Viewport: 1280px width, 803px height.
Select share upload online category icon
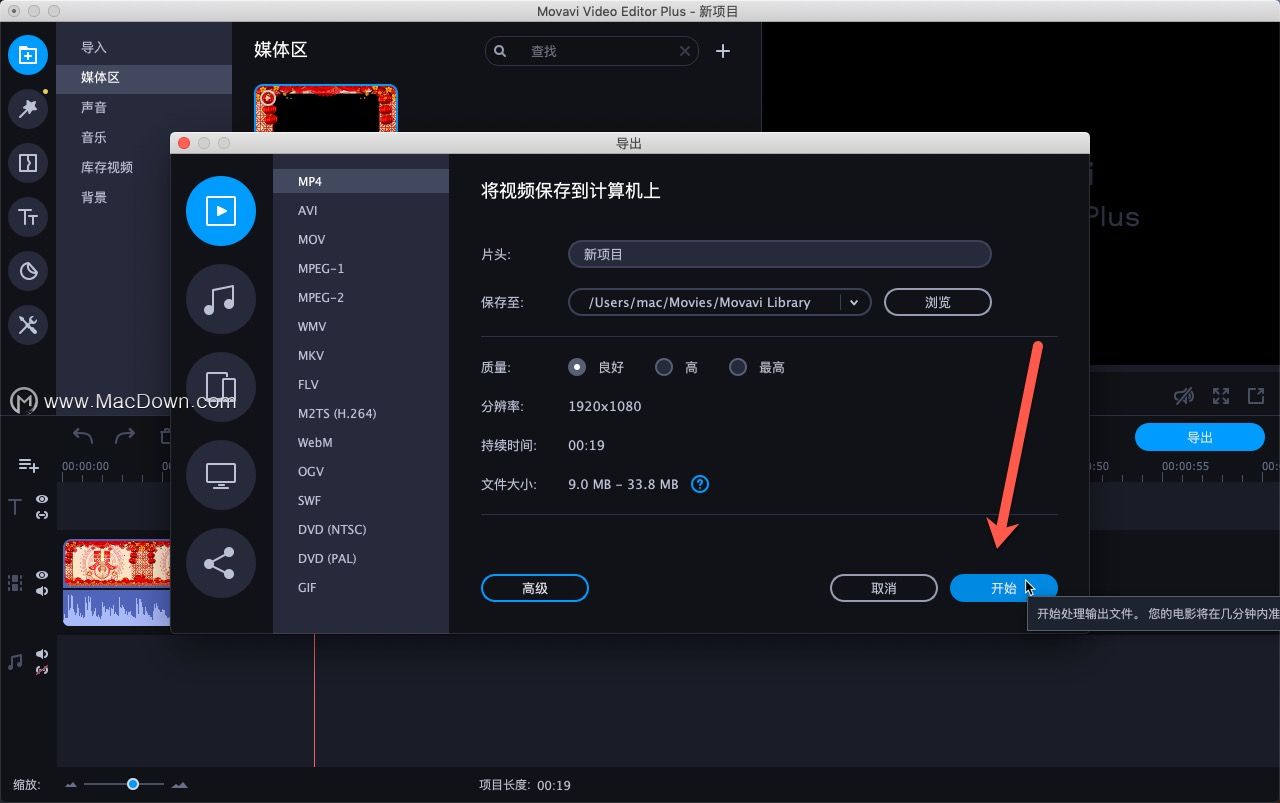pyautogui.click(x=221, y=563)
